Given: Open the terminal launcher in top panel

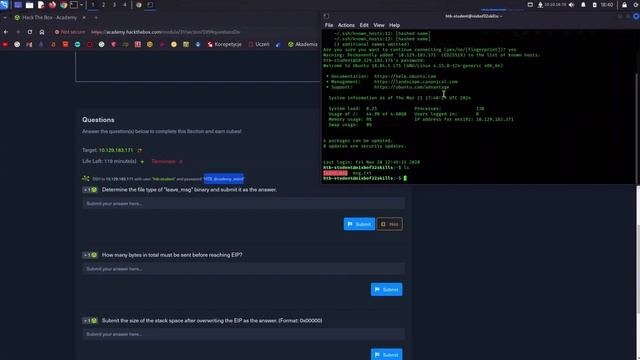Looking at the screenshot, I should point(74,5).
